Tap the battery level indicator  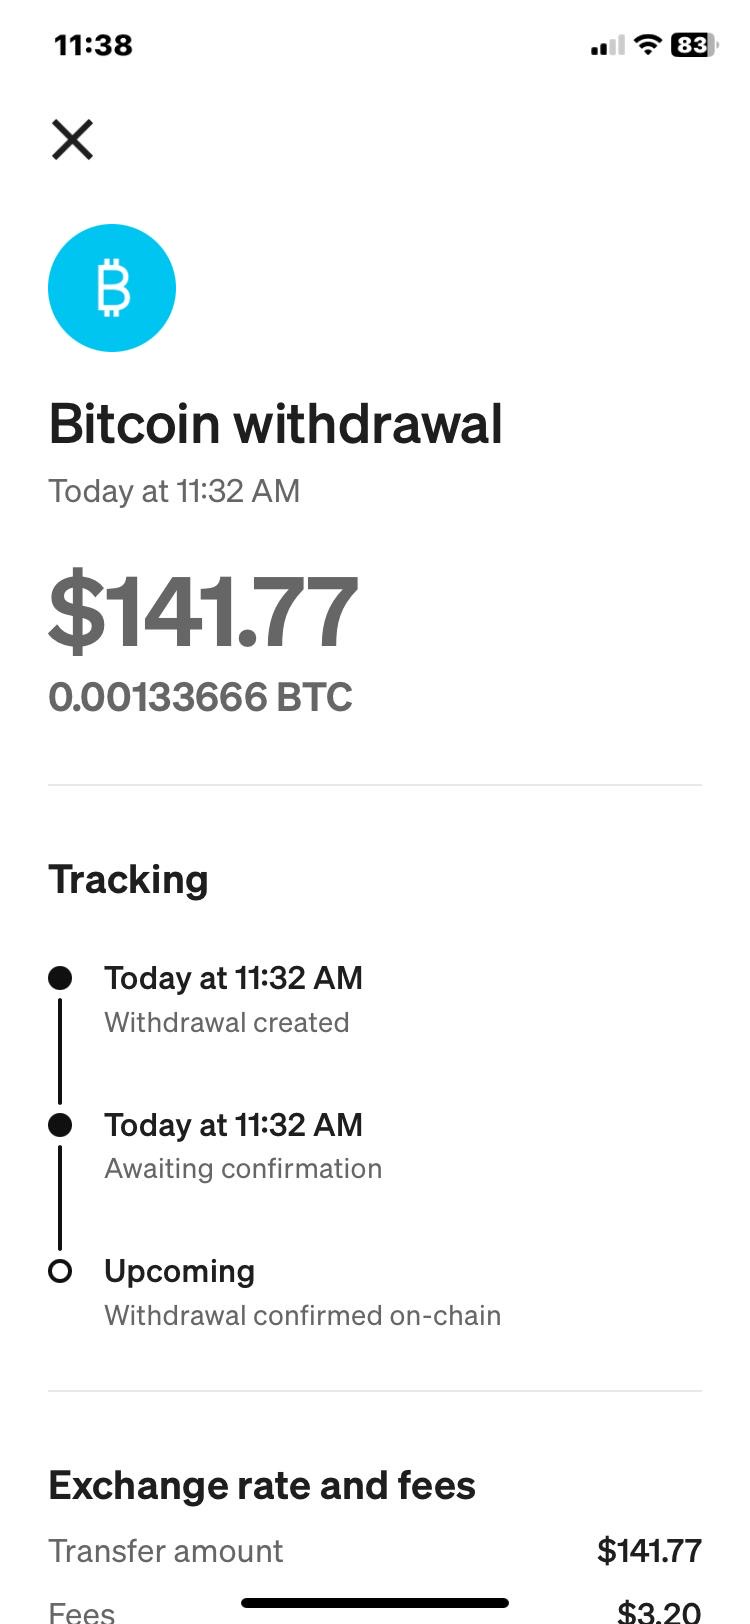[693, 45]
